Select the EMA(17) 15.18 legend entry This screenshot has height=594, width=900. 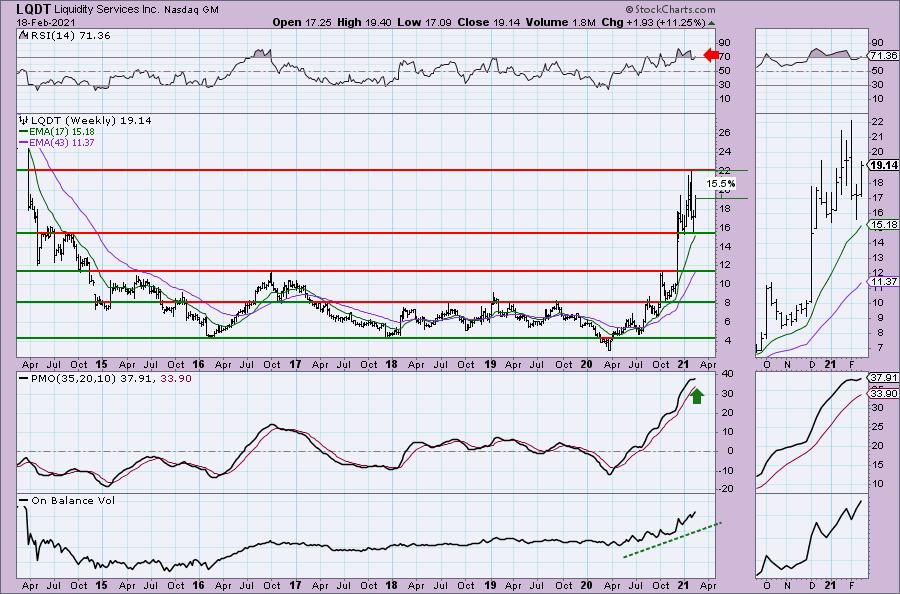[61, 132]
